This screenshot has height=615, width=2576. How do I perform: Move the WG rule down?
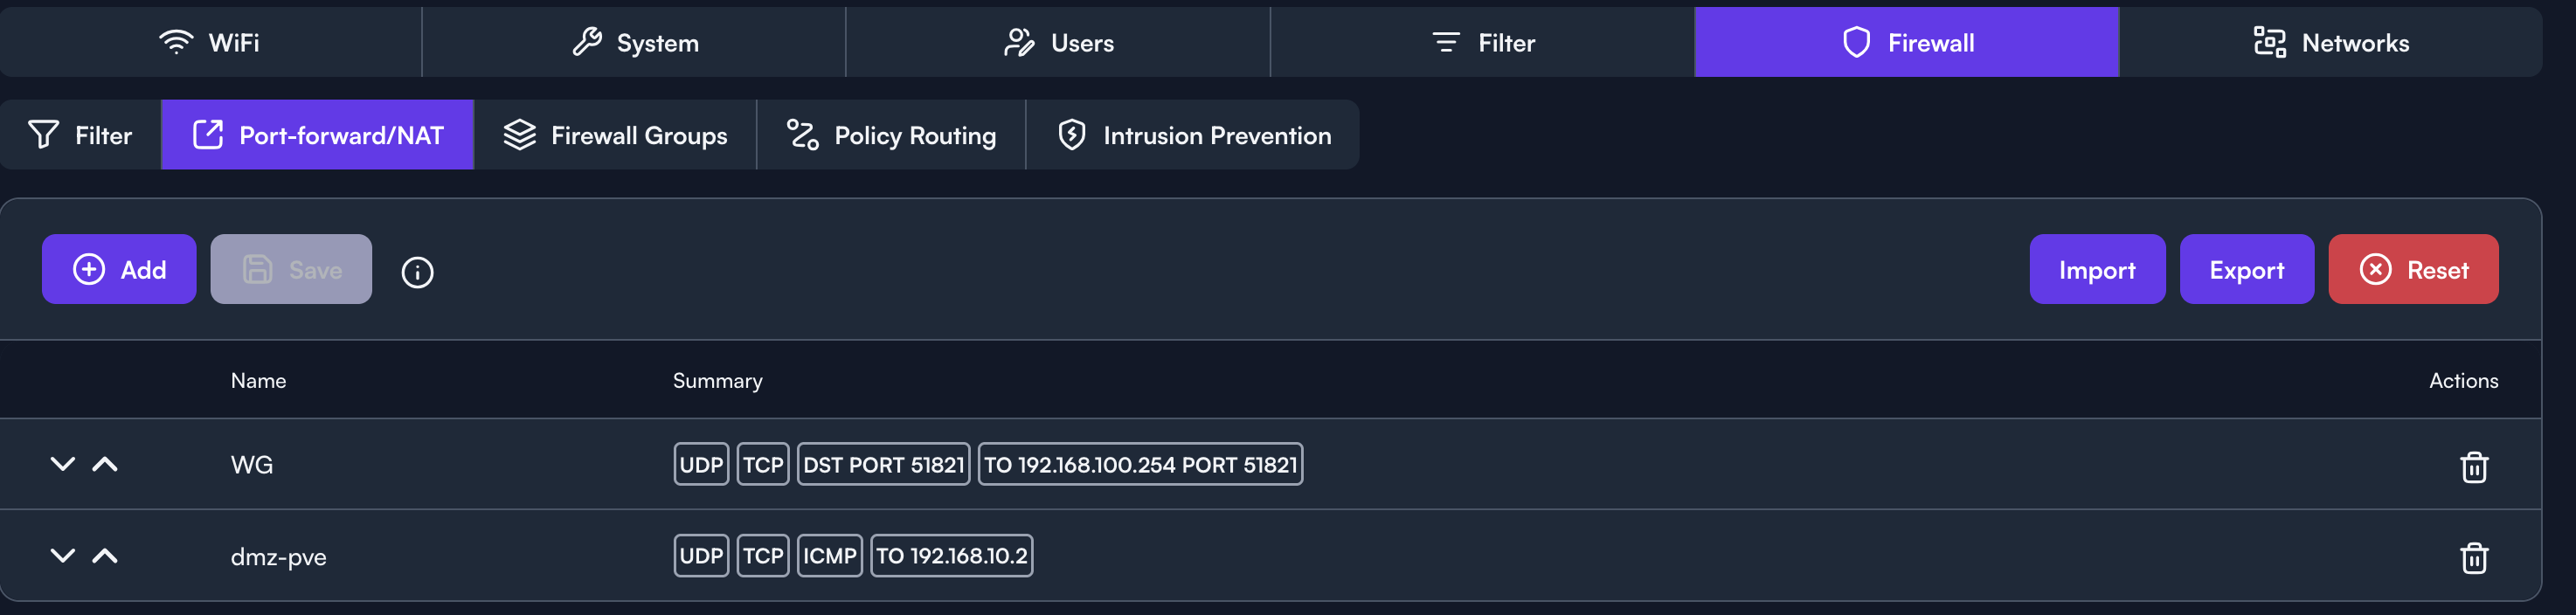point(63,464)
